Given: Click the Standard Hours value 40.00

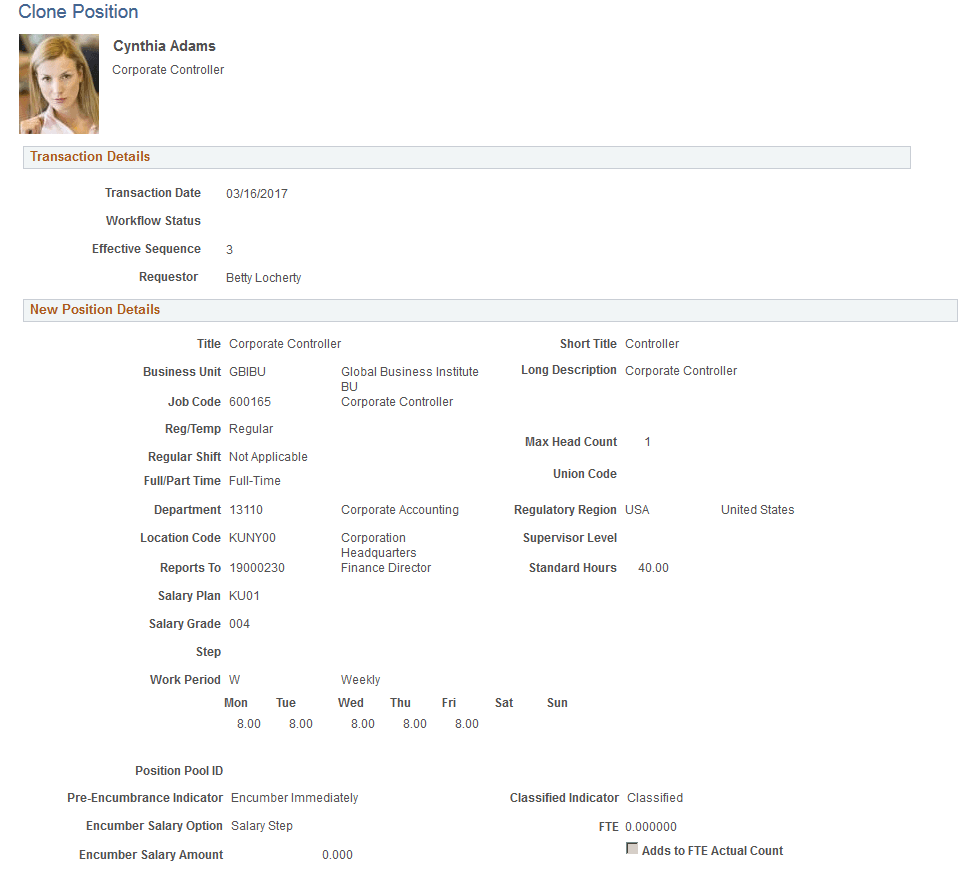Looking at the screenshot, I should coord(653,567).
